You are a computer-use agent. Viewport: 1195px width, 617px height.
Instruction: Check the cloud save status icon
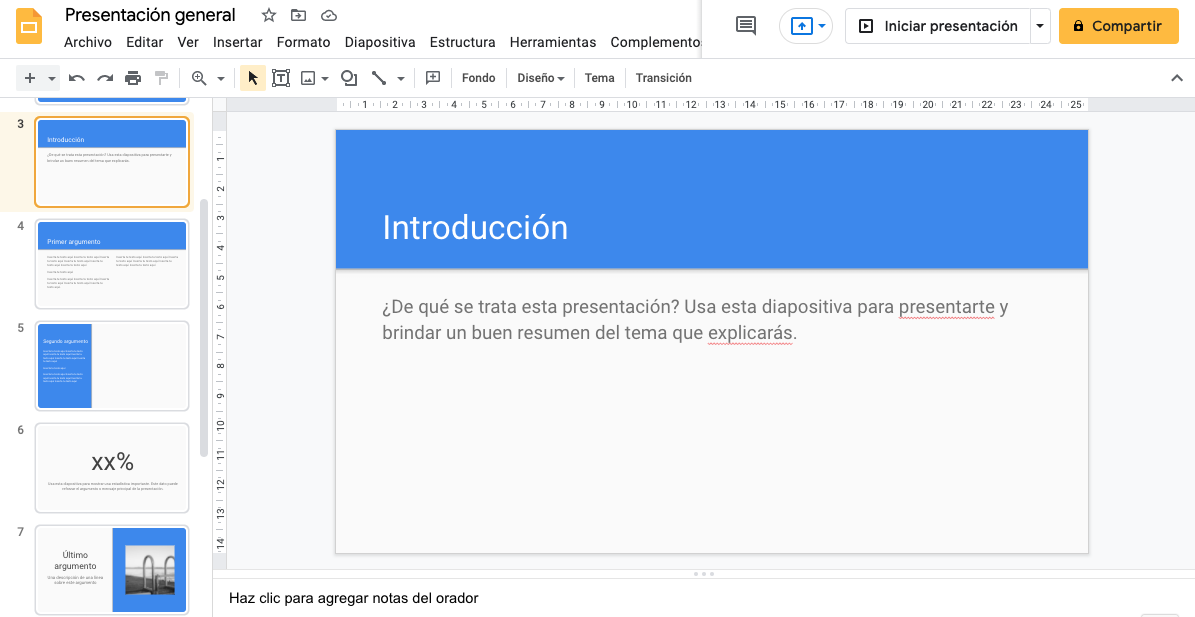[x=329, y=15]
